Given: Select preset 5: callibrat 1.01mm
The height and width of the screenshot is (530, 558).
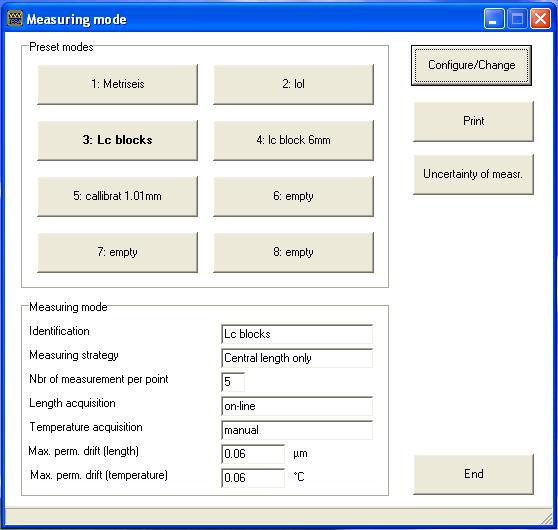Looking at the screenshot, I should tap(117, 196).
